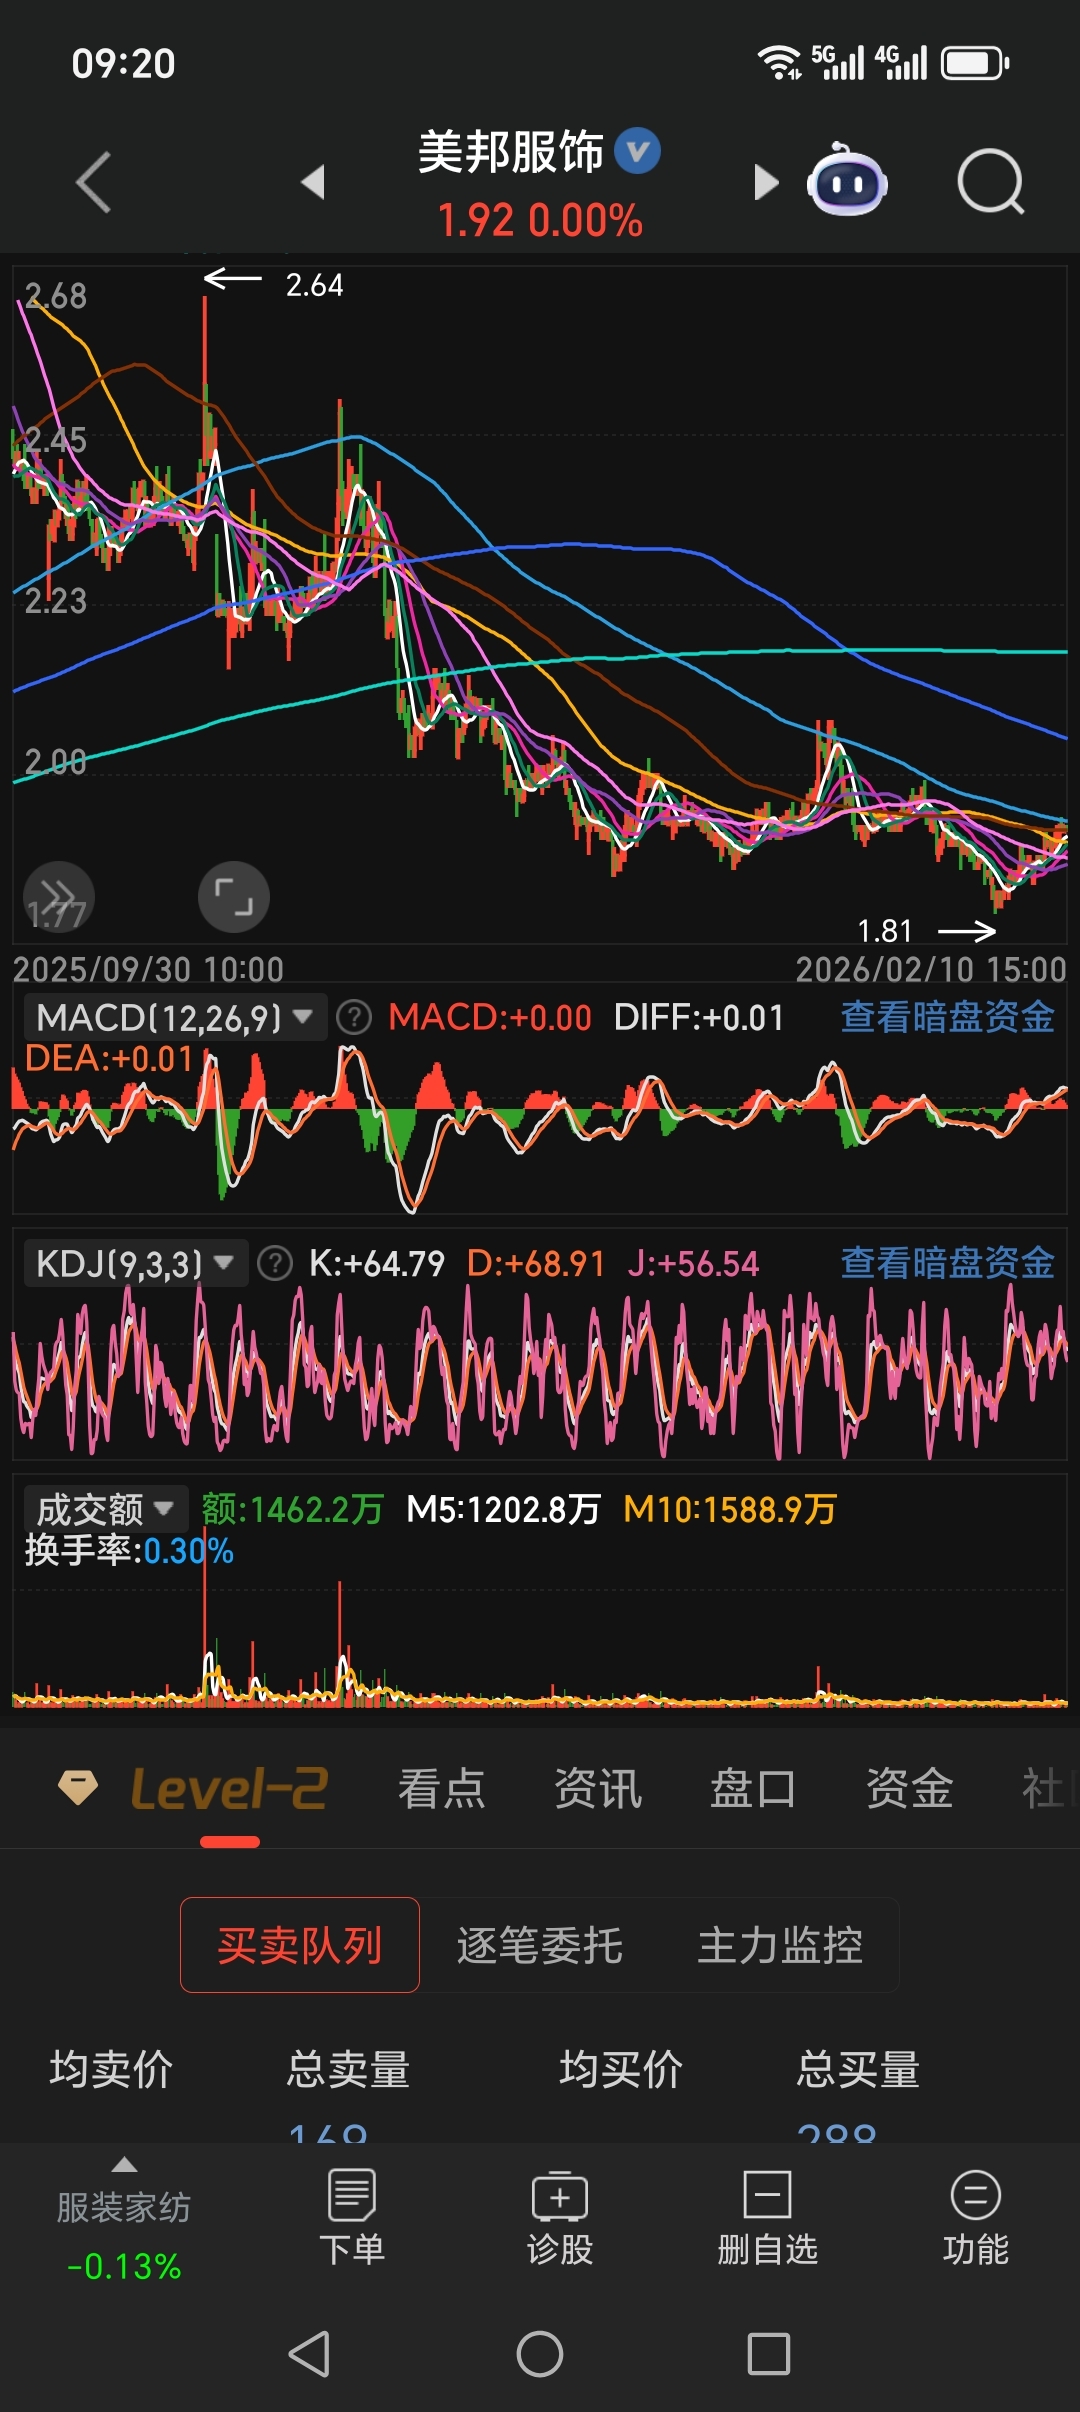
Task: Switch to 盘口 tab
Action: coord(753,1788)
